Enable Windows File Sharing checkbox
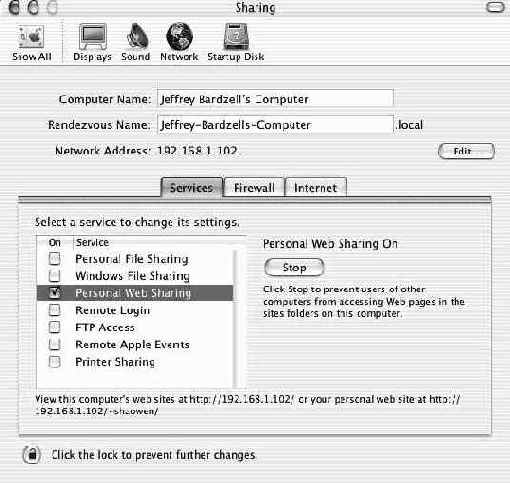The height and width of the screenshot is (483, 510). pyautogui.click(x=54, y=276)
